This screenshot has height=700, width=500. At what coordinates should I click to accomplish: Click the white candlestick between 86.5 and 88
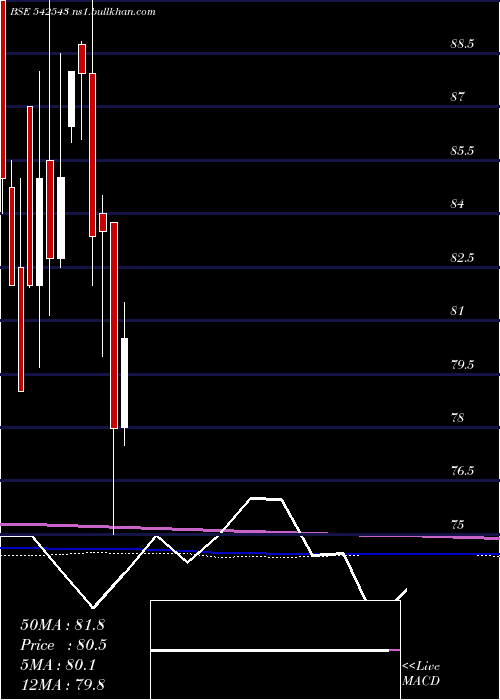71,99
